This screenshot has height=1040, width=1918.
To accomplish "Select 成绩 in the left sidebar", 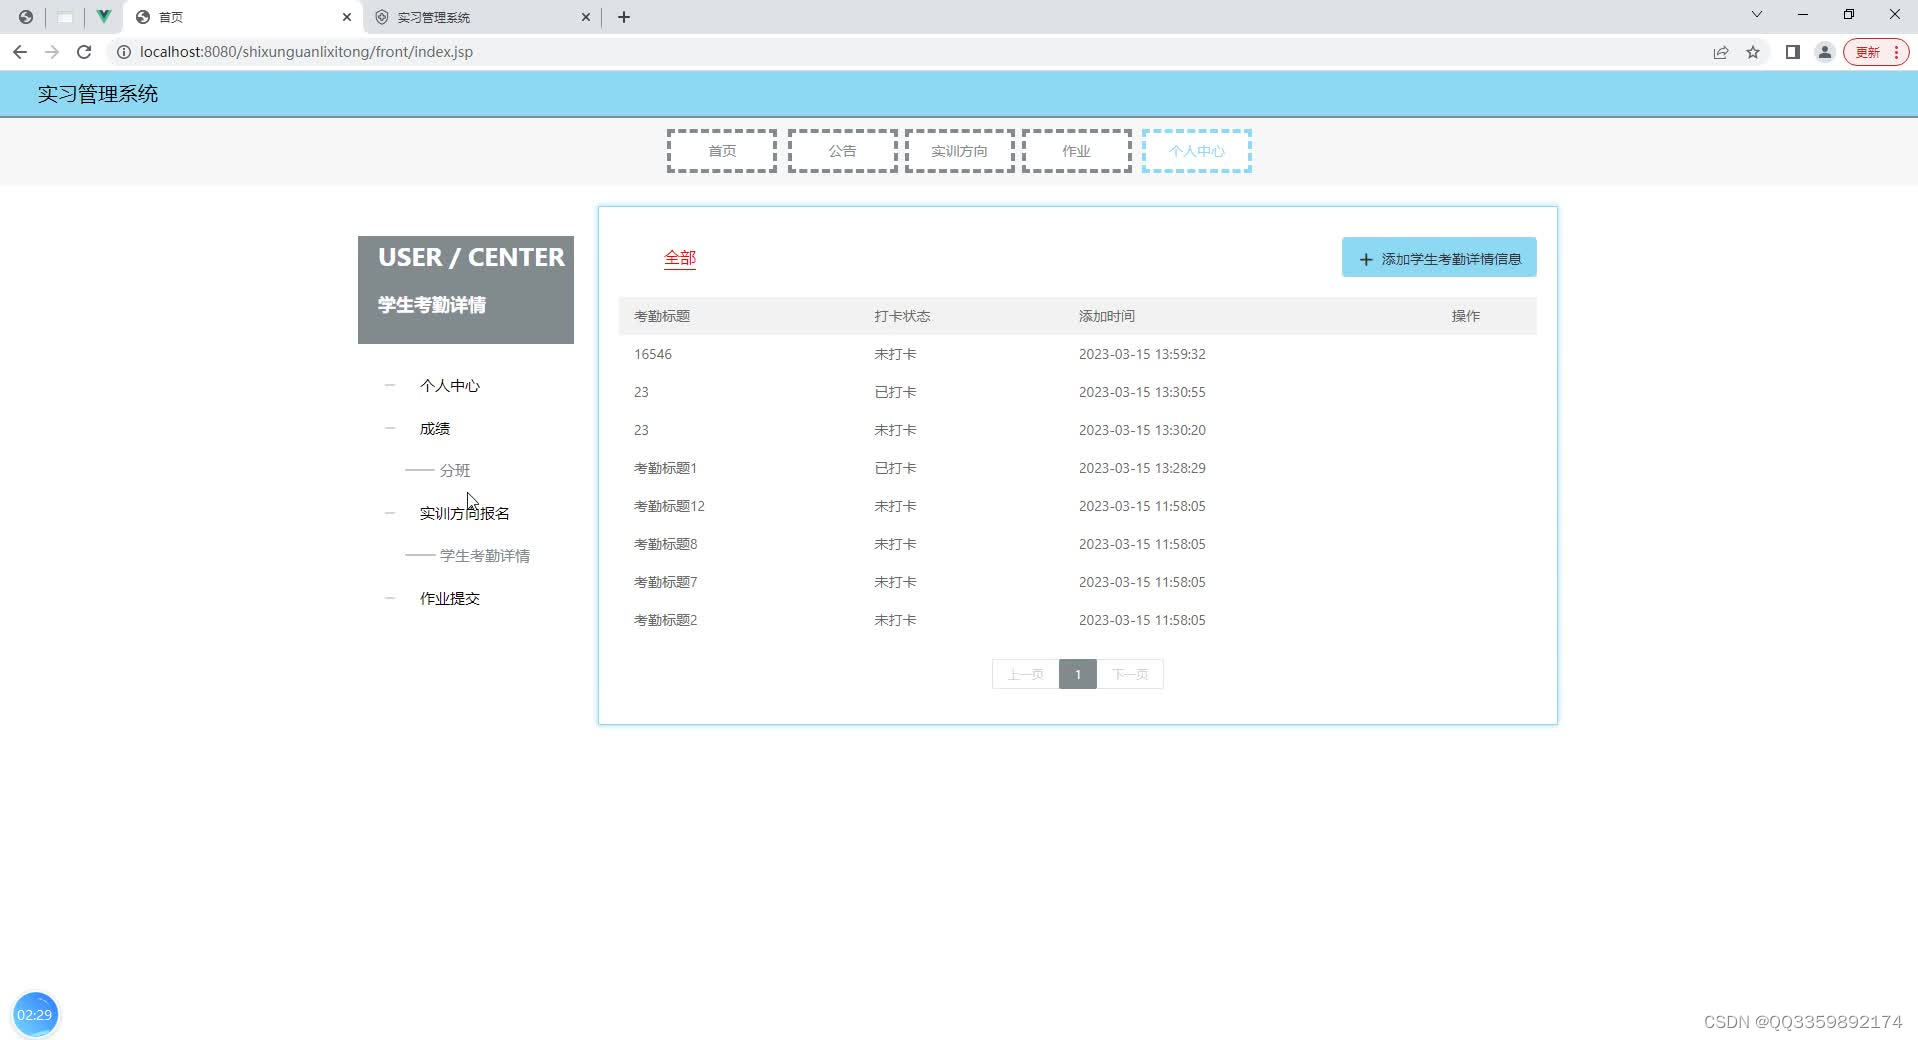I will pos(435,429).
